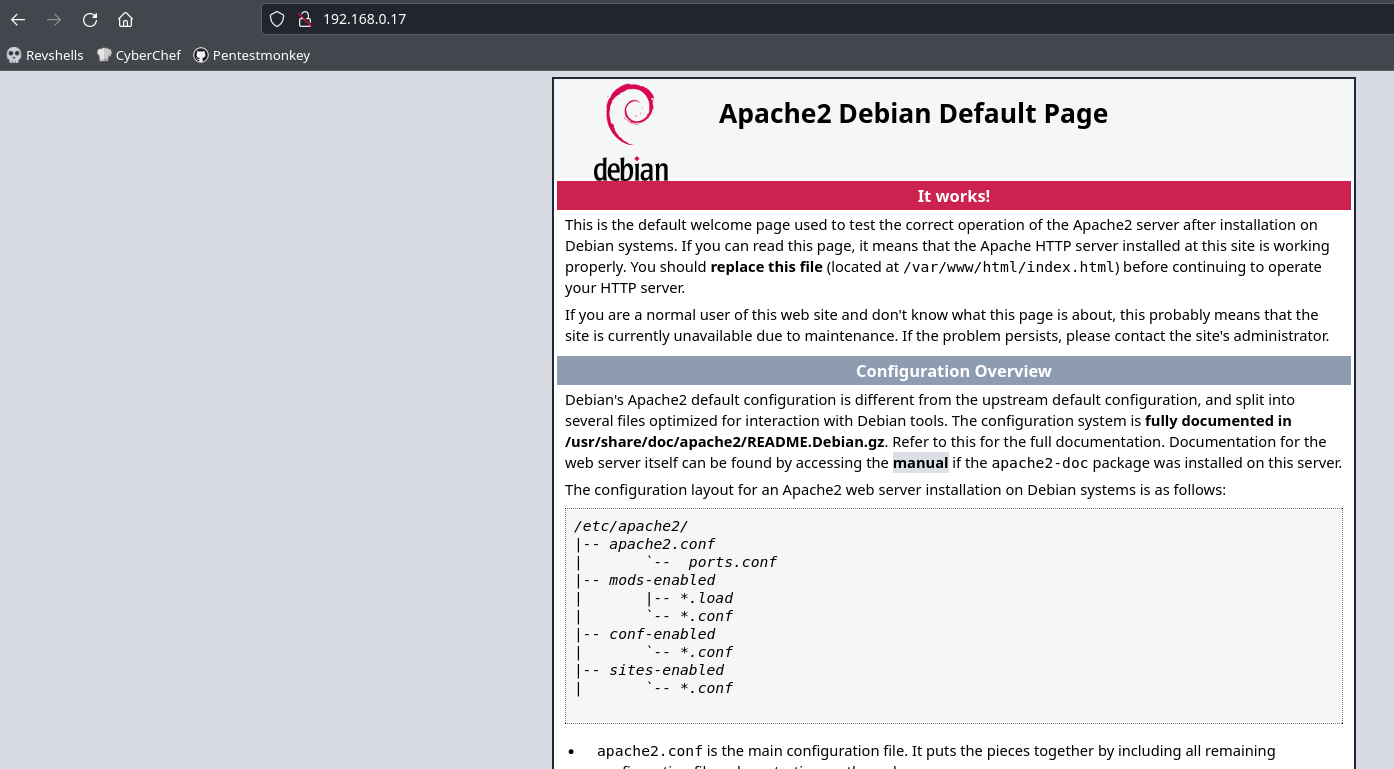Open the browser home page

pos(125,19)
